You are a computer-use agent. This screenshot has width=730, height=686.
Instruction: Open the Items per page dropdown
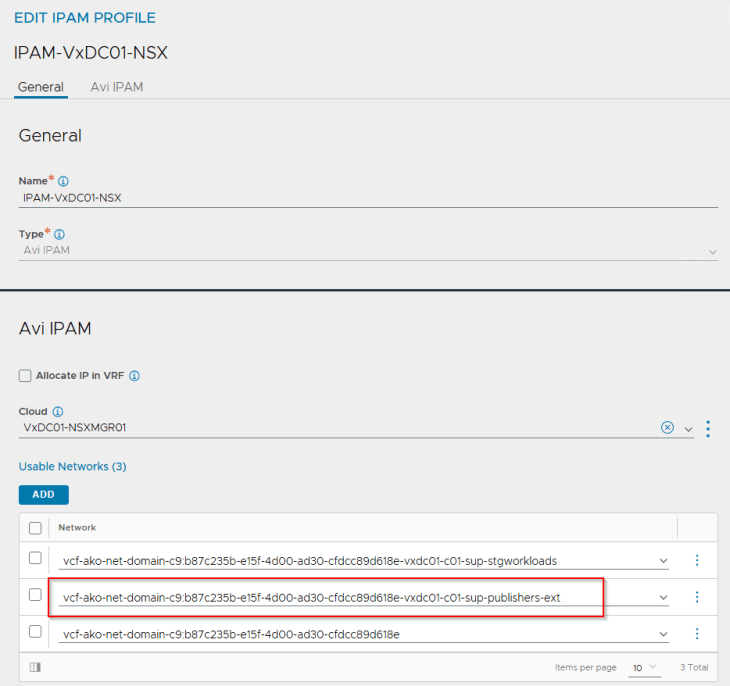click(x=641, y=667)
